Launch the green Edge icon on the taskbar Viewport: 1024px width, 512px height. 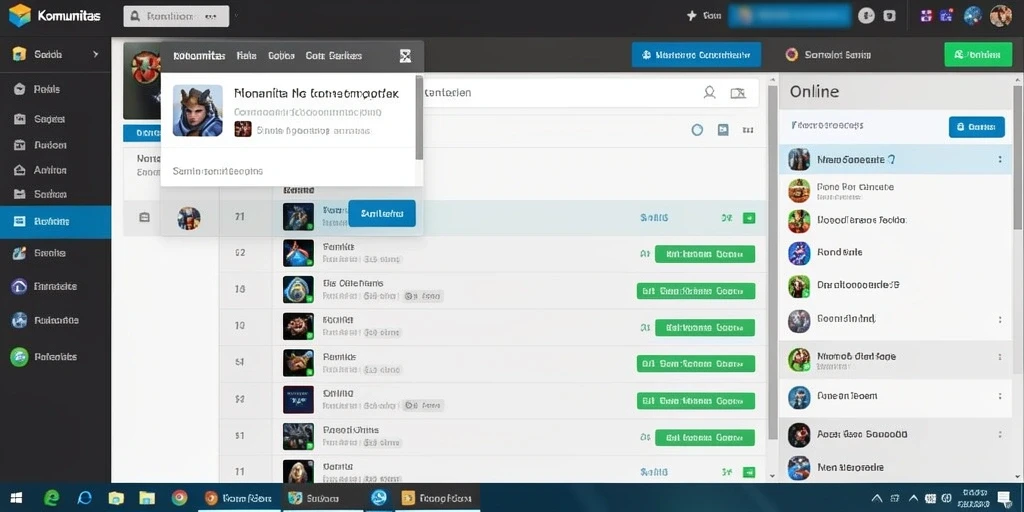tap(52, 498)
